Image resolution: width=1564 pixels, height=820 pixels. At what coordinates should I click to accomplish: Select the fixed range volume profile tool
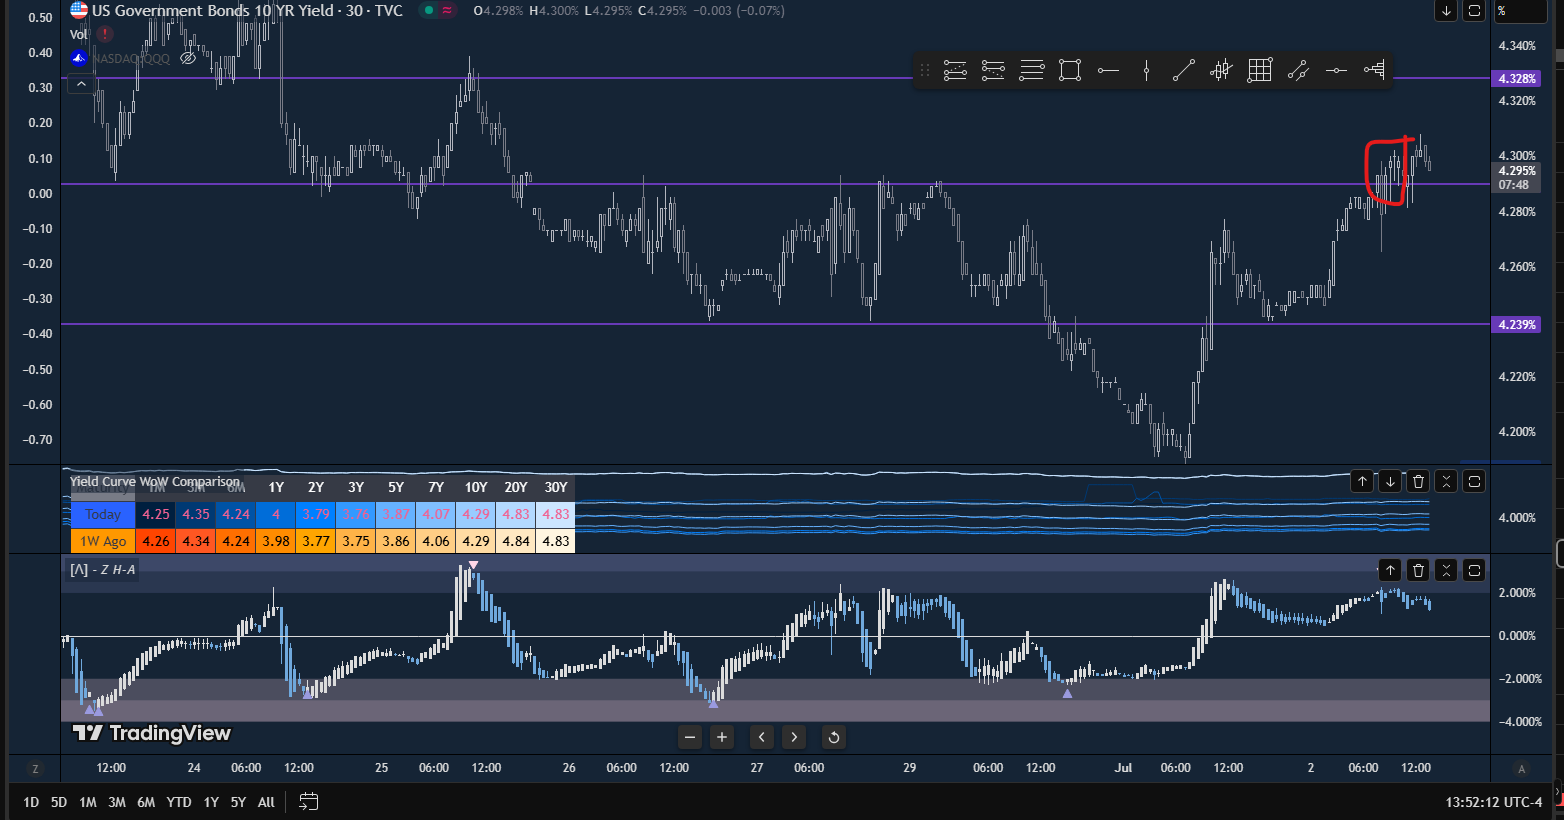1374,70
